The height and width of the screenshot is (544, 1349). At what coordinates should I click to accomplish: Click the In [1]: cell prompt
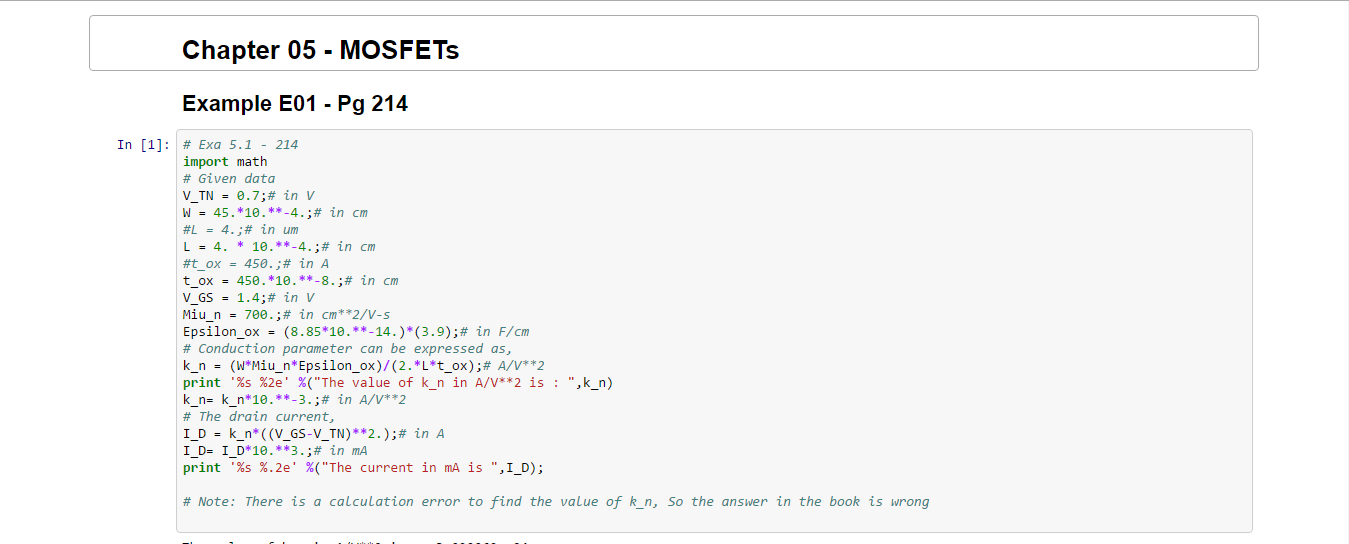tap(143, 145)
